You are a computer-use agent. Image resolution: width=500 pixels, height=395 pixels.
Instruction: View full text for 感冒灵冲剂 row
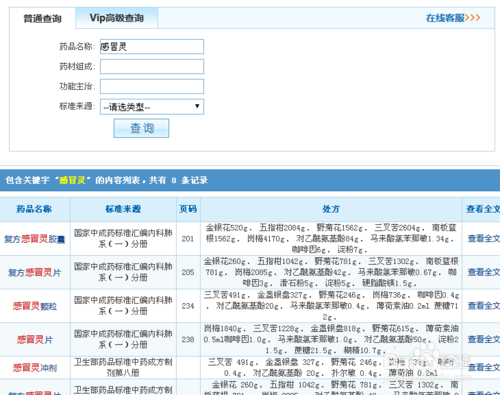(483, 367)
